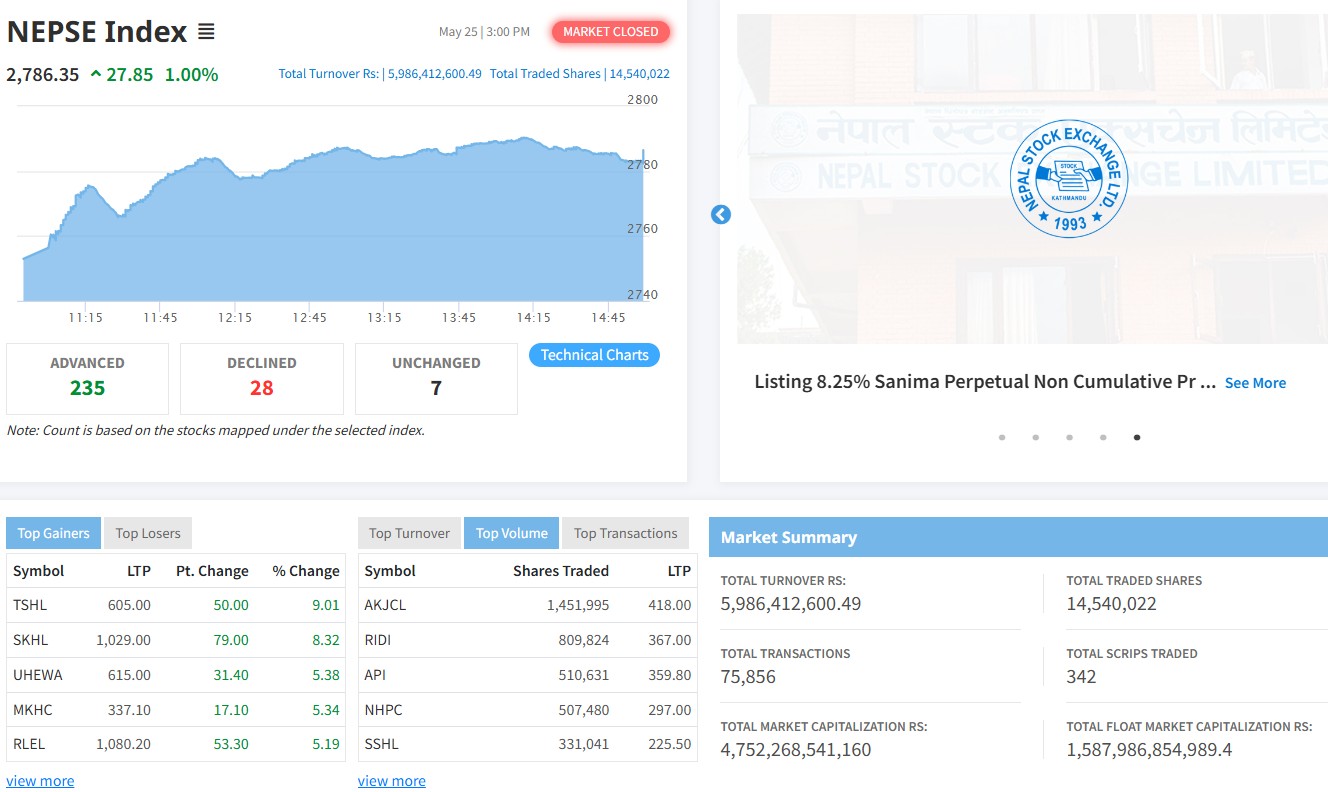The width and height of the screenshot is (1328, 792).
Task: Click the Shares Traded column header
Action: pos(561,571)
